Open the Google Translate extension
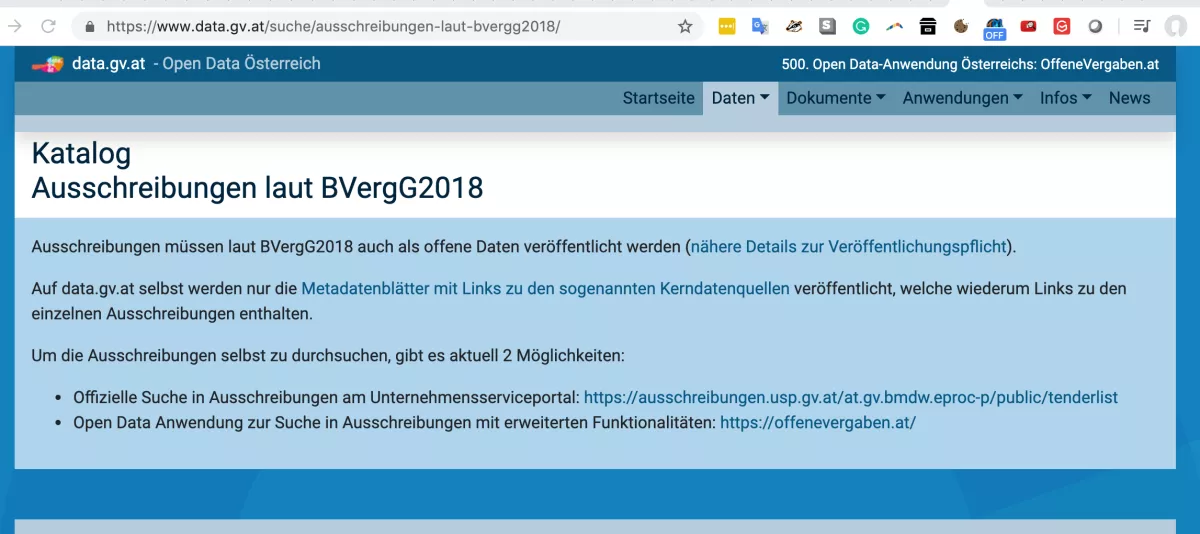Screen dimensions: 1200x534 click(760, 27)
